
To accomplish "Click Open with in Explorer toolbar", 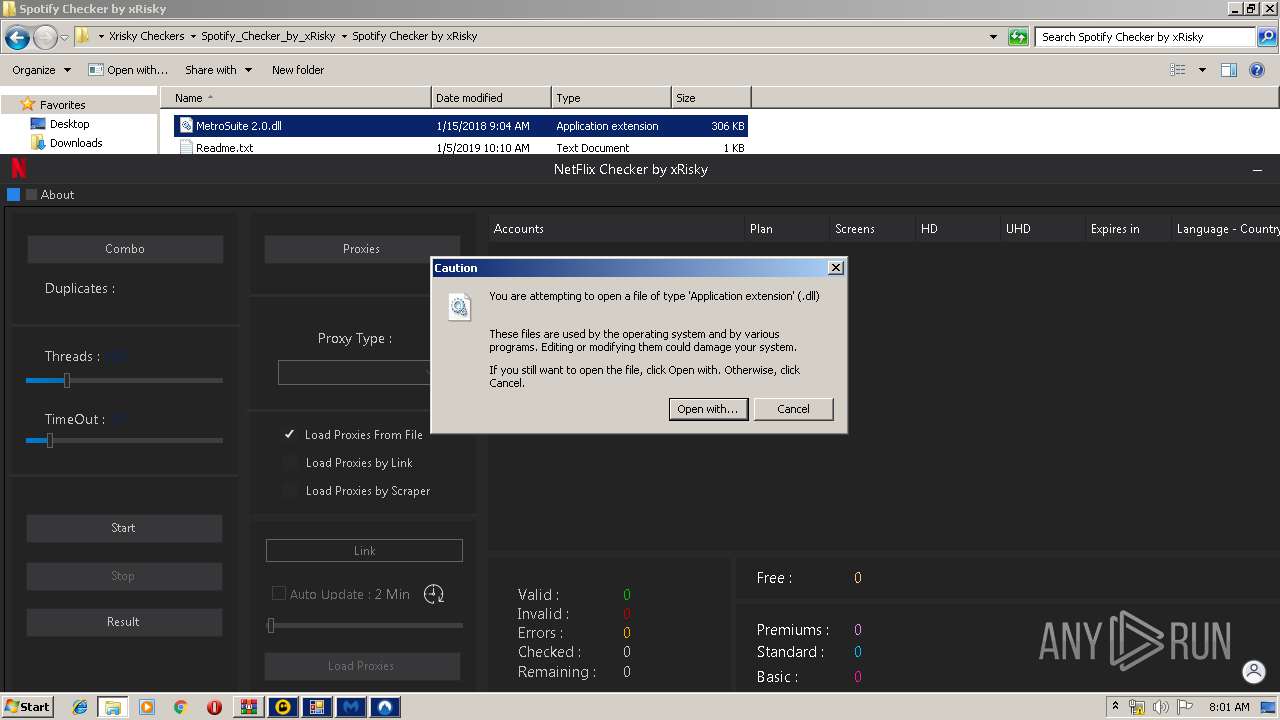I will [x=128, y=70].
